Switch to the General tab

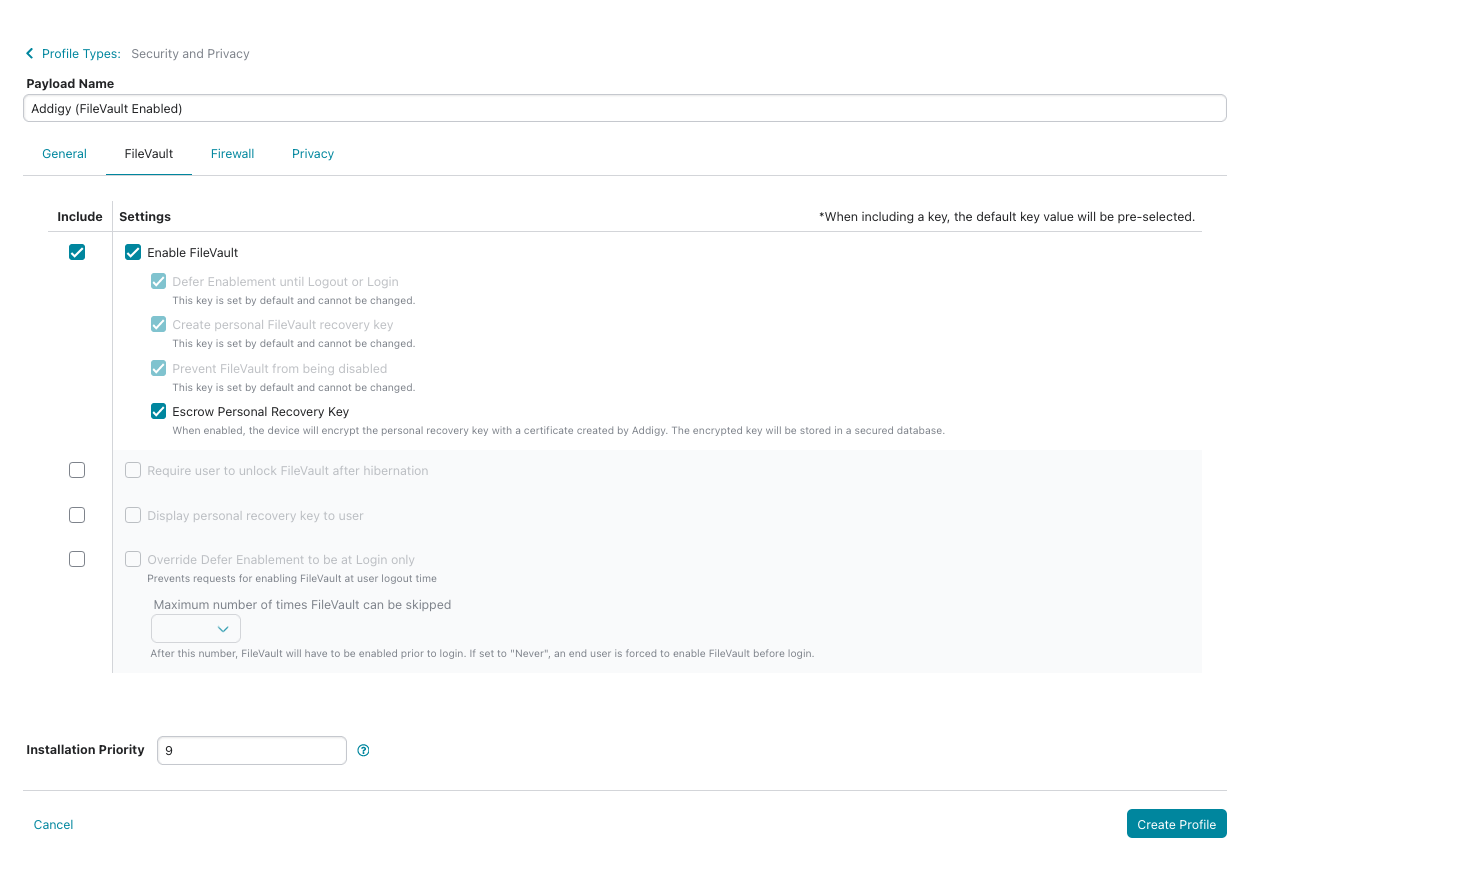(x=64, y=154)
